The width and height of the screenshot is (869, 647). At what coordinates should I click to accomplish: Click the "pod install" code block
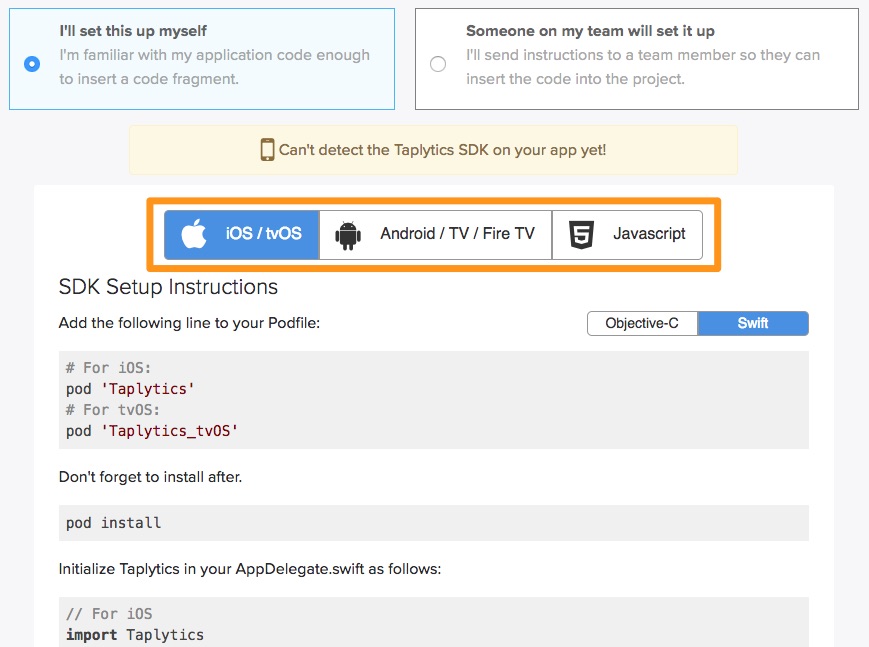coord(434,523)
